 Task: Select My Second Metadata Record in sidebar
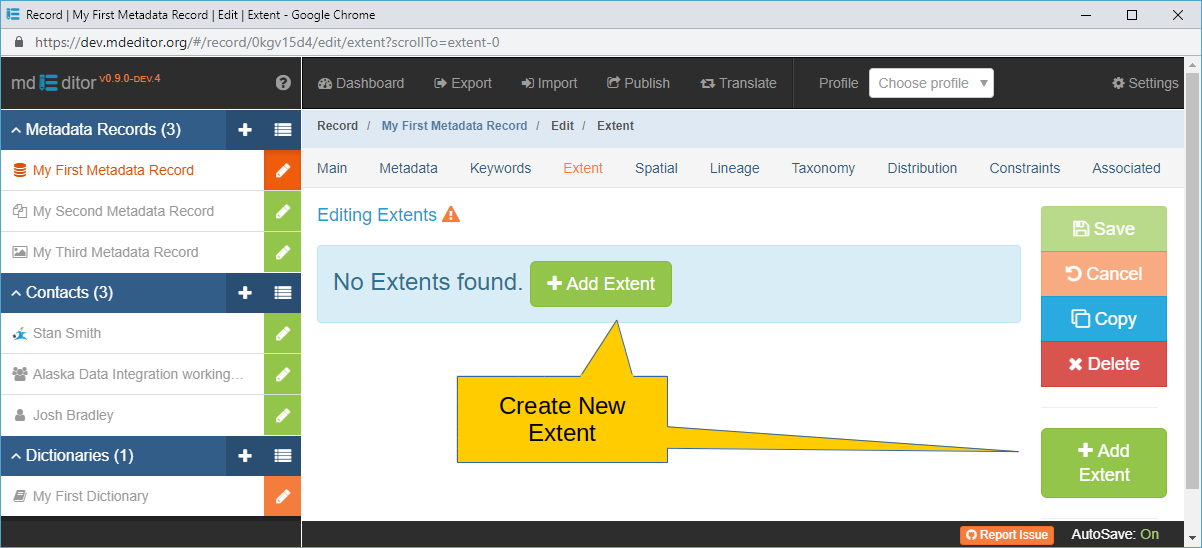(132, 211)
